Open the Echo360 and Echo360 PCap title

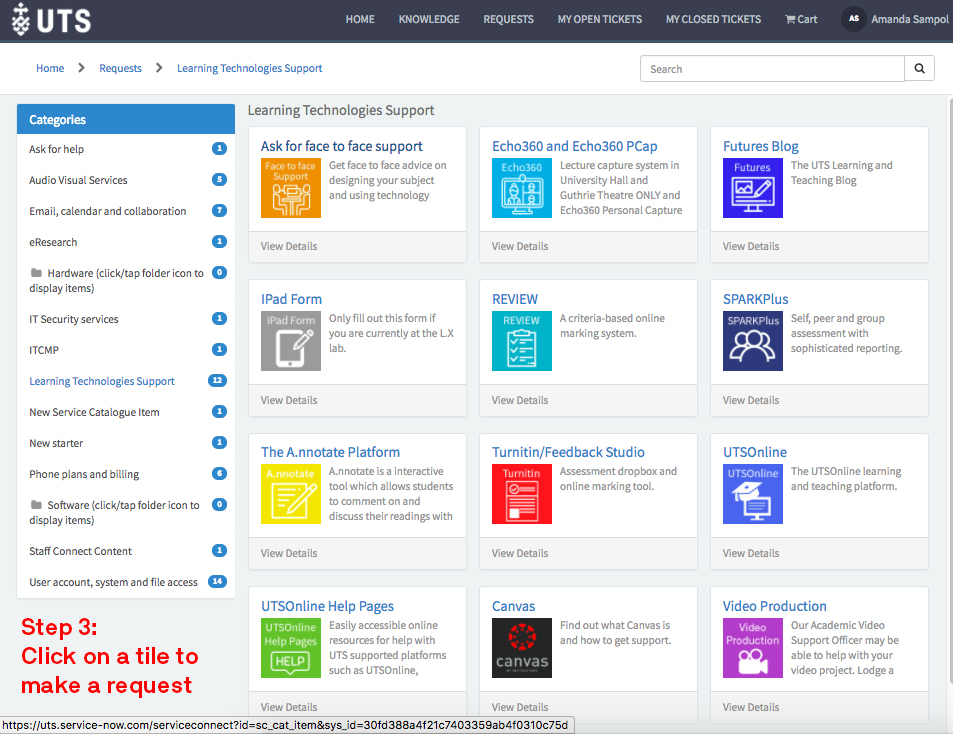[575, 146]
